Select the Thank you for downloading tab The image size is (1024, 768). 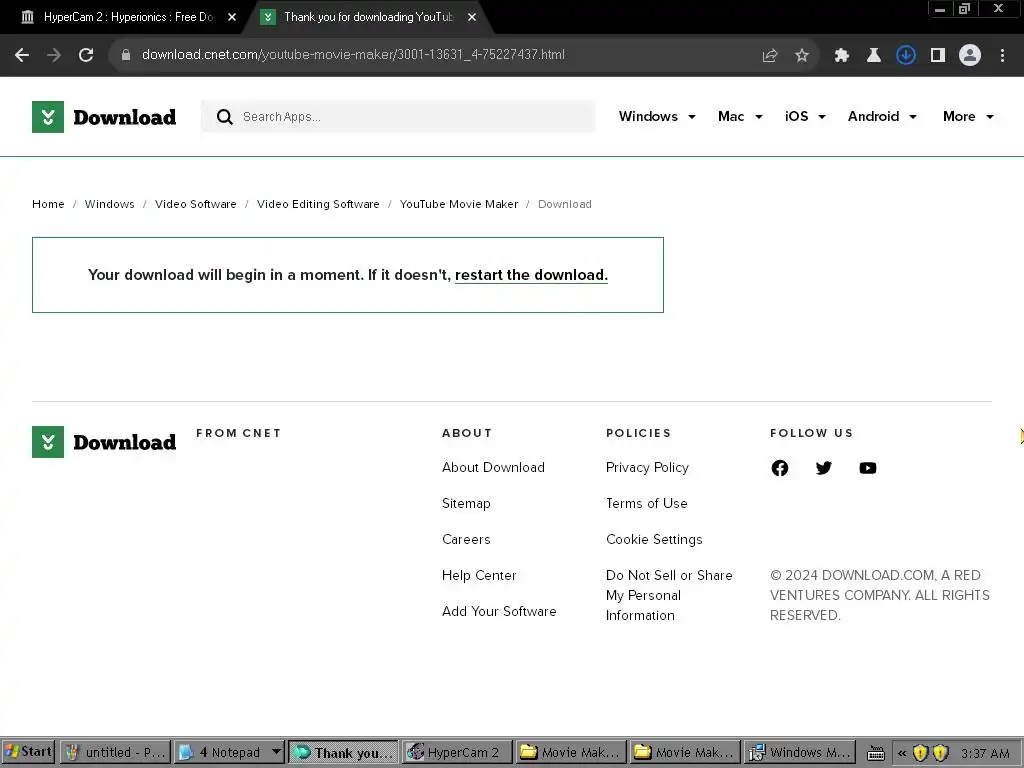click(x=368, y=18)
